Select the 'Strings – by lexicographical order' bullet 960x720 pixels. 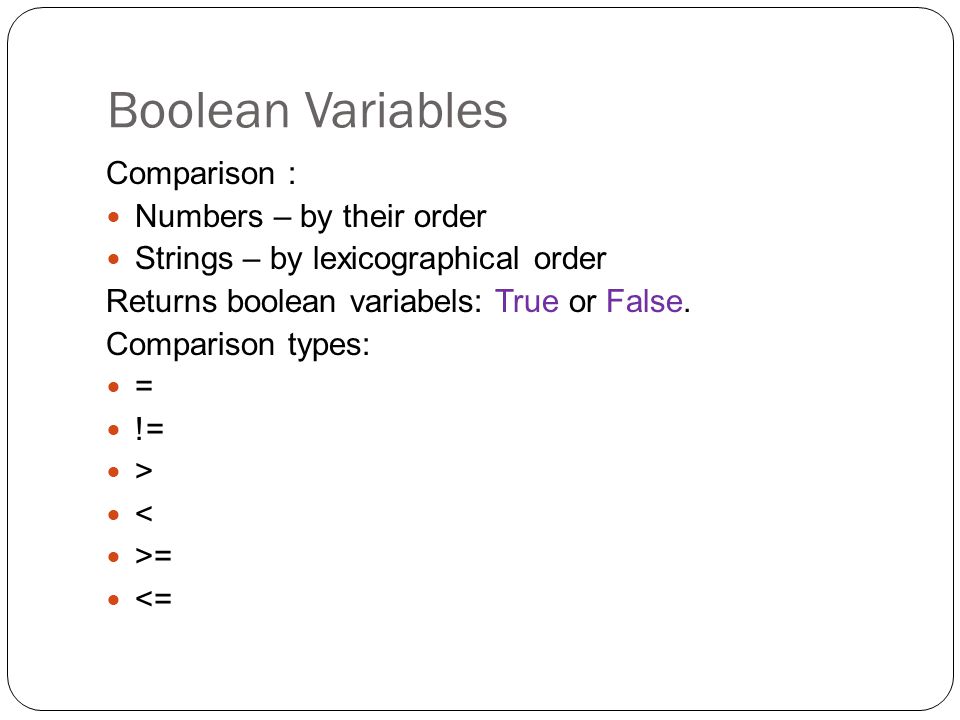pos(370,258)
